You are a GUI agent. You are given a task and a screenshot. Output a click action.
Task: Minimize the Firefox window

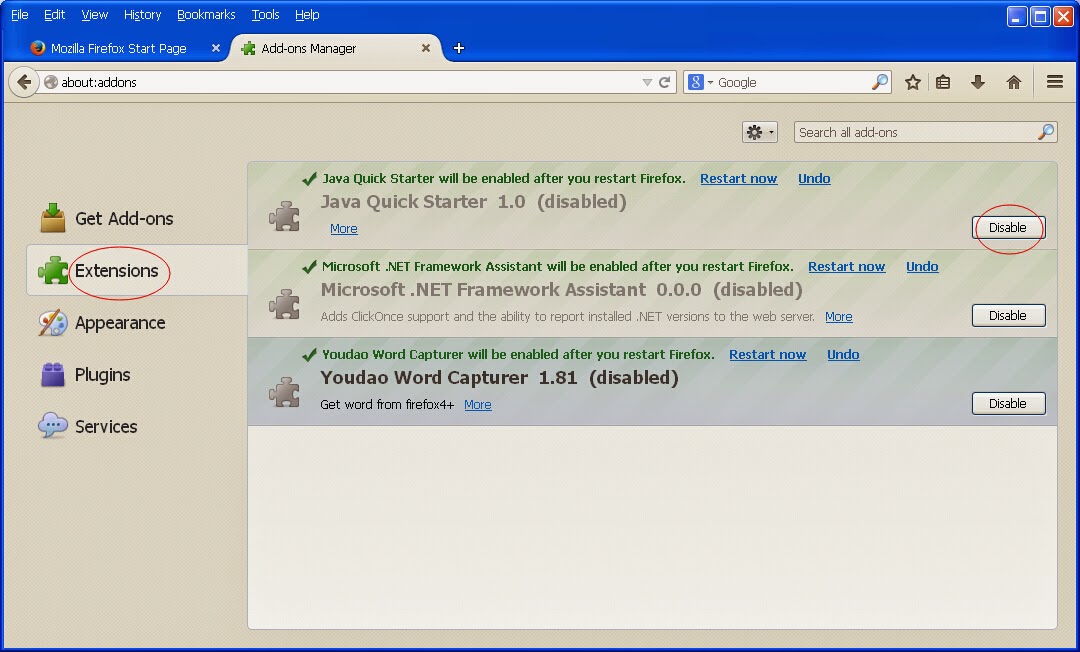pyautogui.click(x=1017, y=16)
